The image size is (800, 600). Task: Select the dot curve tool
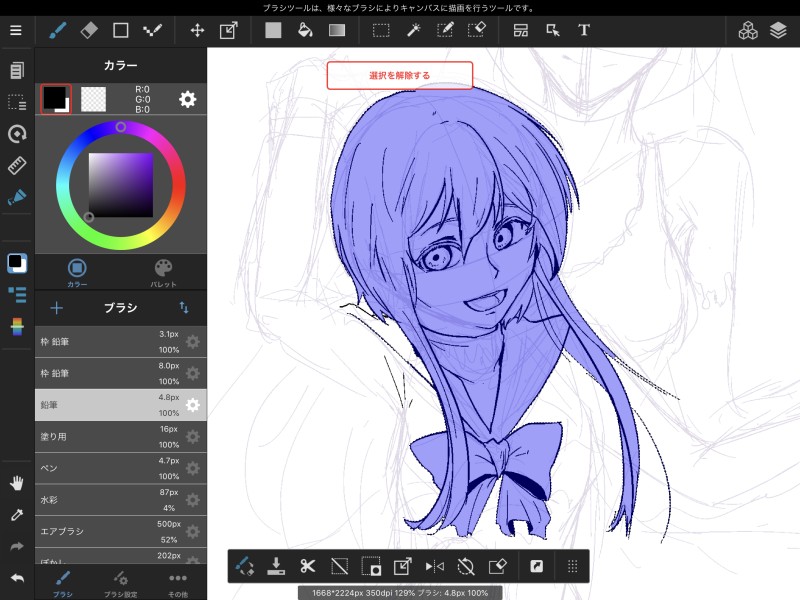click(x=152, y=30)
